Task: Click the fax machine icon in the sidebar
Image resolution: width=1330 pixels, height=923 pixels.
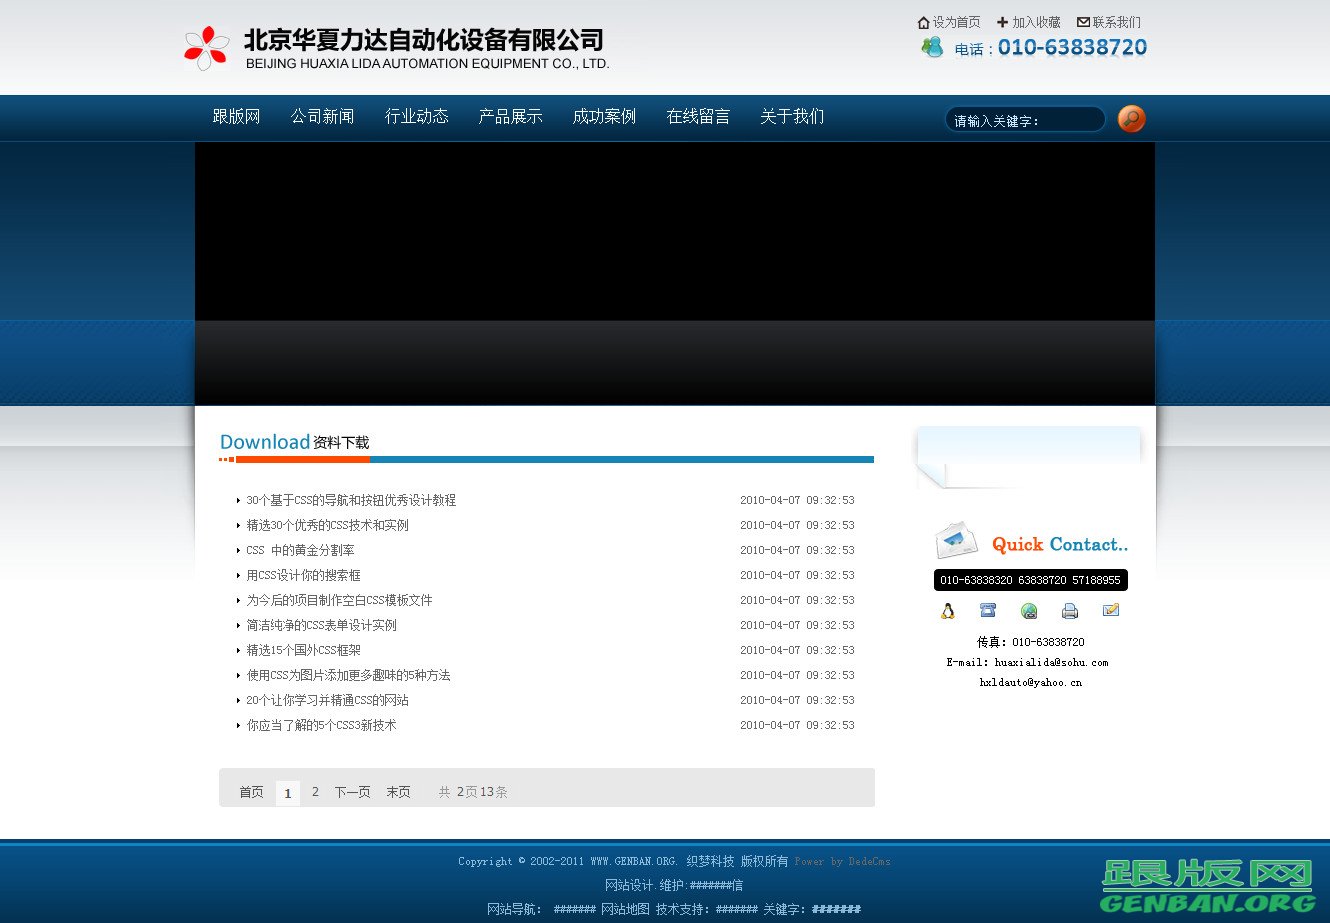Action: 988,610
